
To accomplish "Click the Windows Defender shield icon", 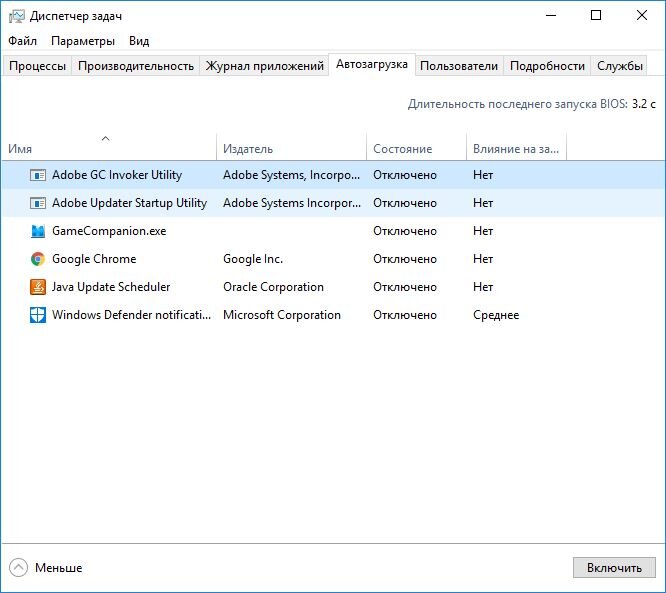I will (x=38, y=315).
